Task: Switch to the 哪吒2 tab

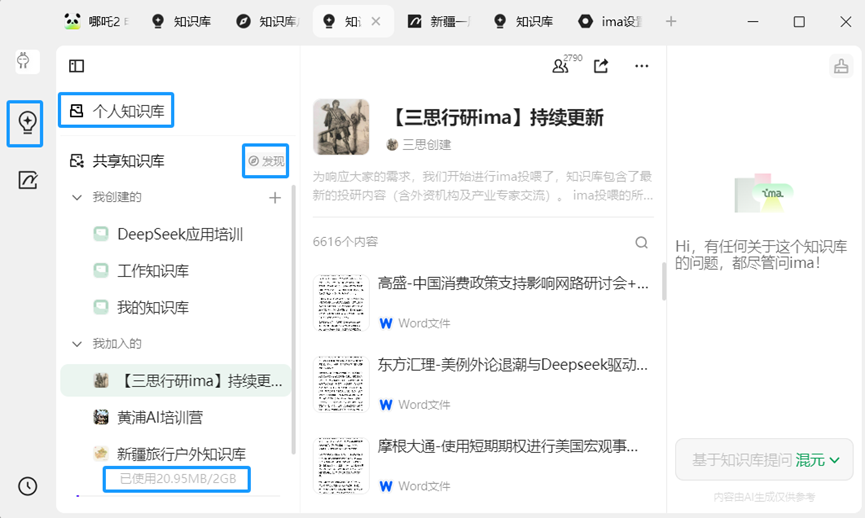Action: click(x=97, y=22)
